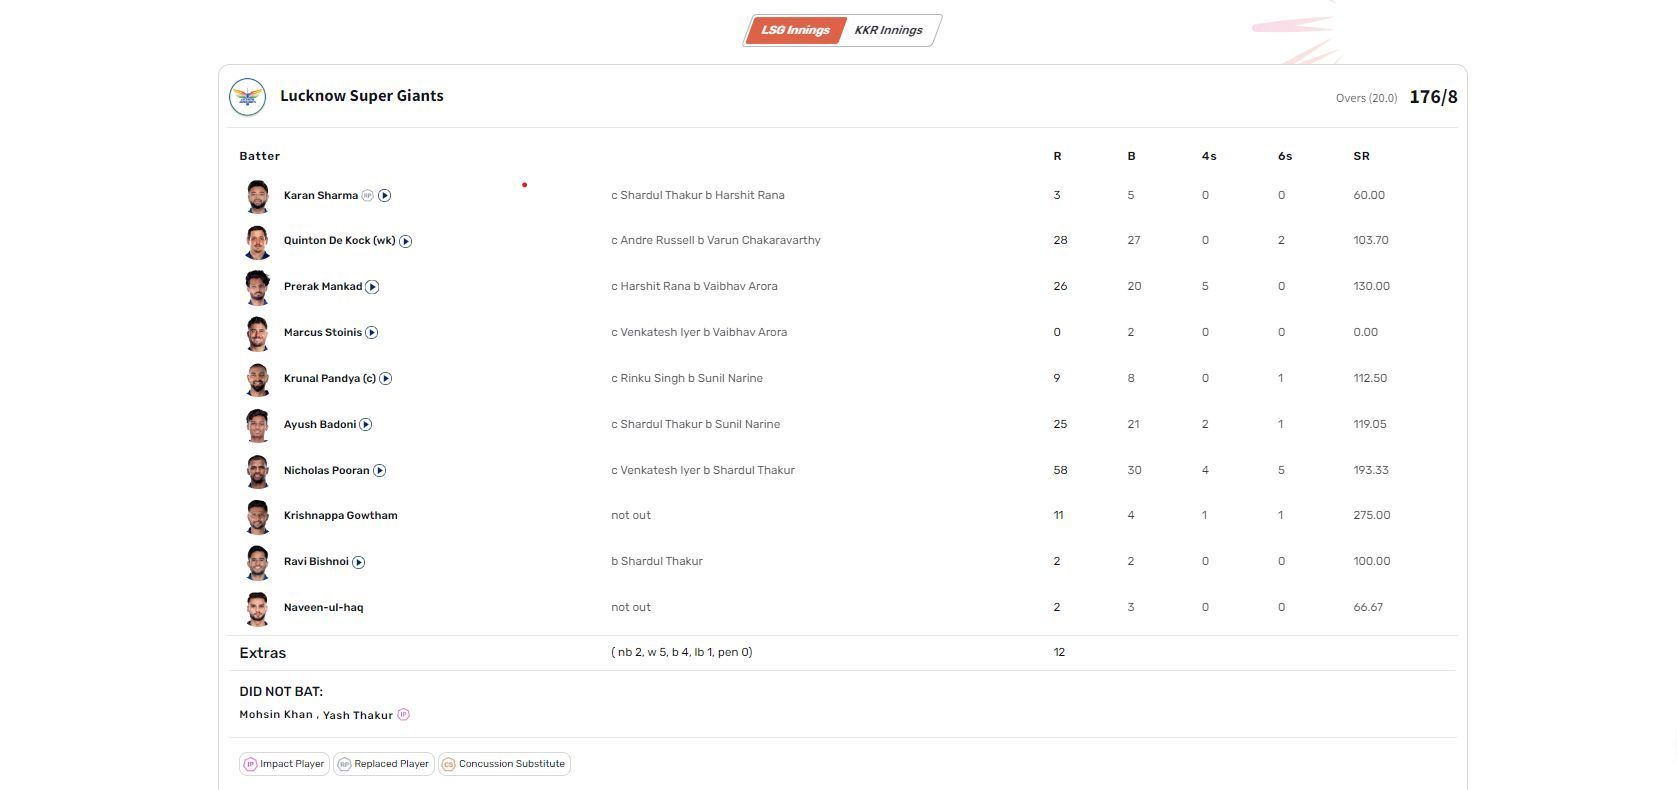Screen dimensions: 1677x790
Task: Click the Lucknow Super Giants team name
Action: (x=362, y=96)
